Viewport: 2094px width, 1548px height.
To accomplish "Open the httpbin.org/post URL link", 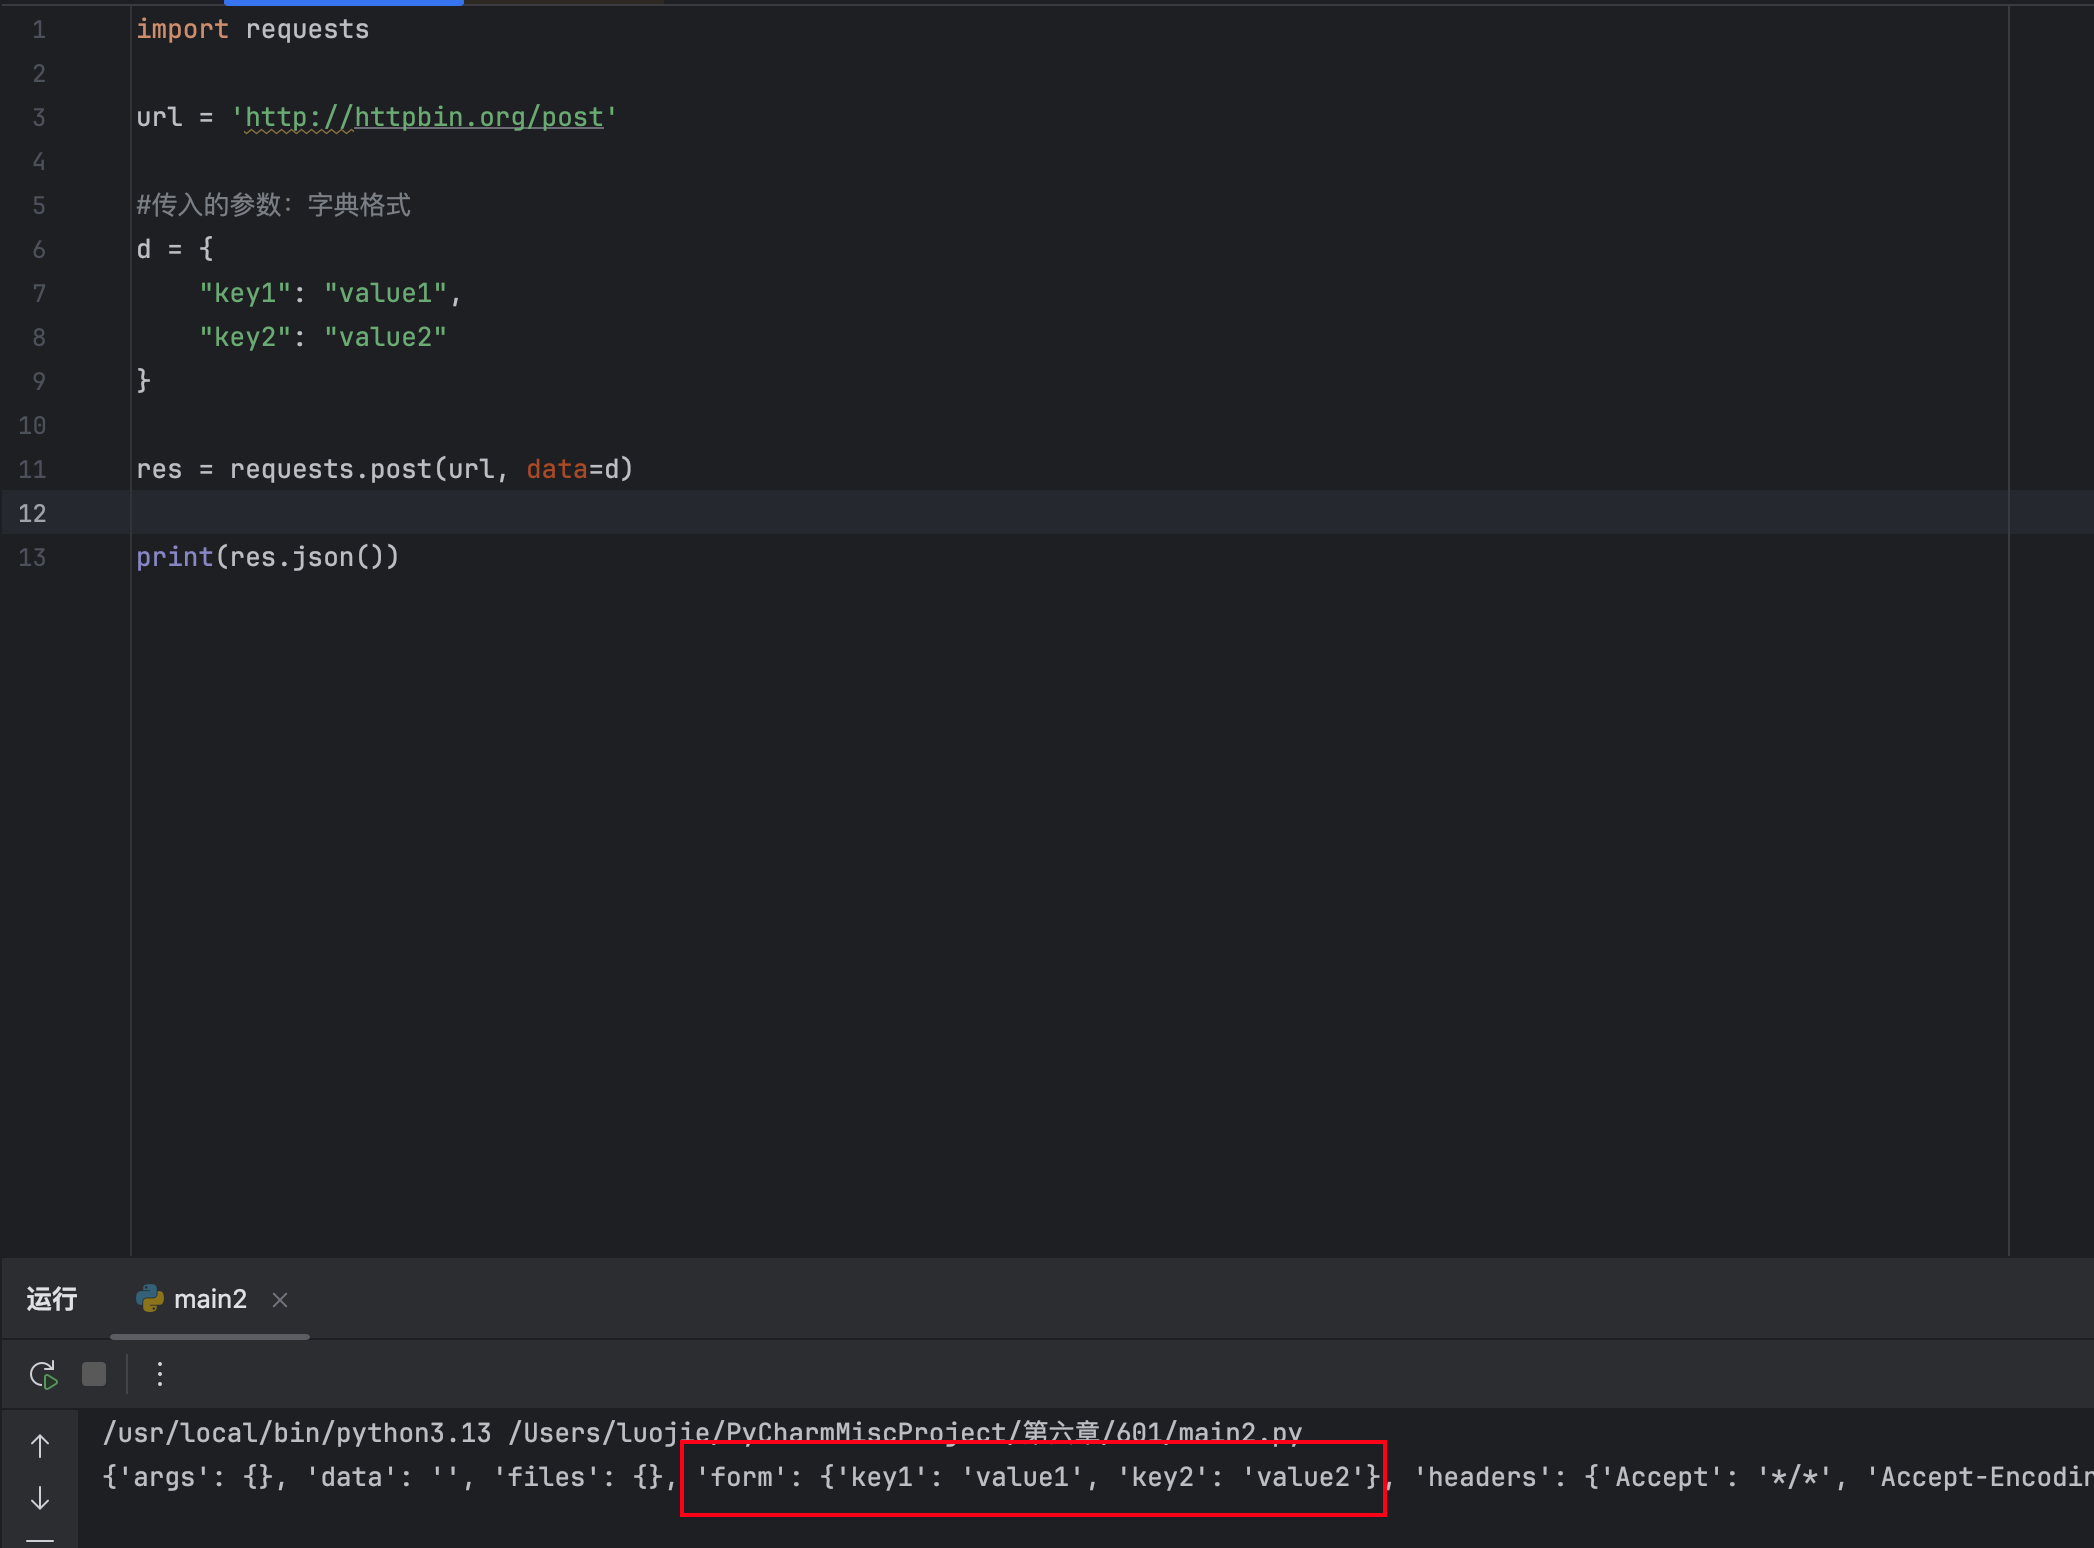I will (x=424, y=117).
